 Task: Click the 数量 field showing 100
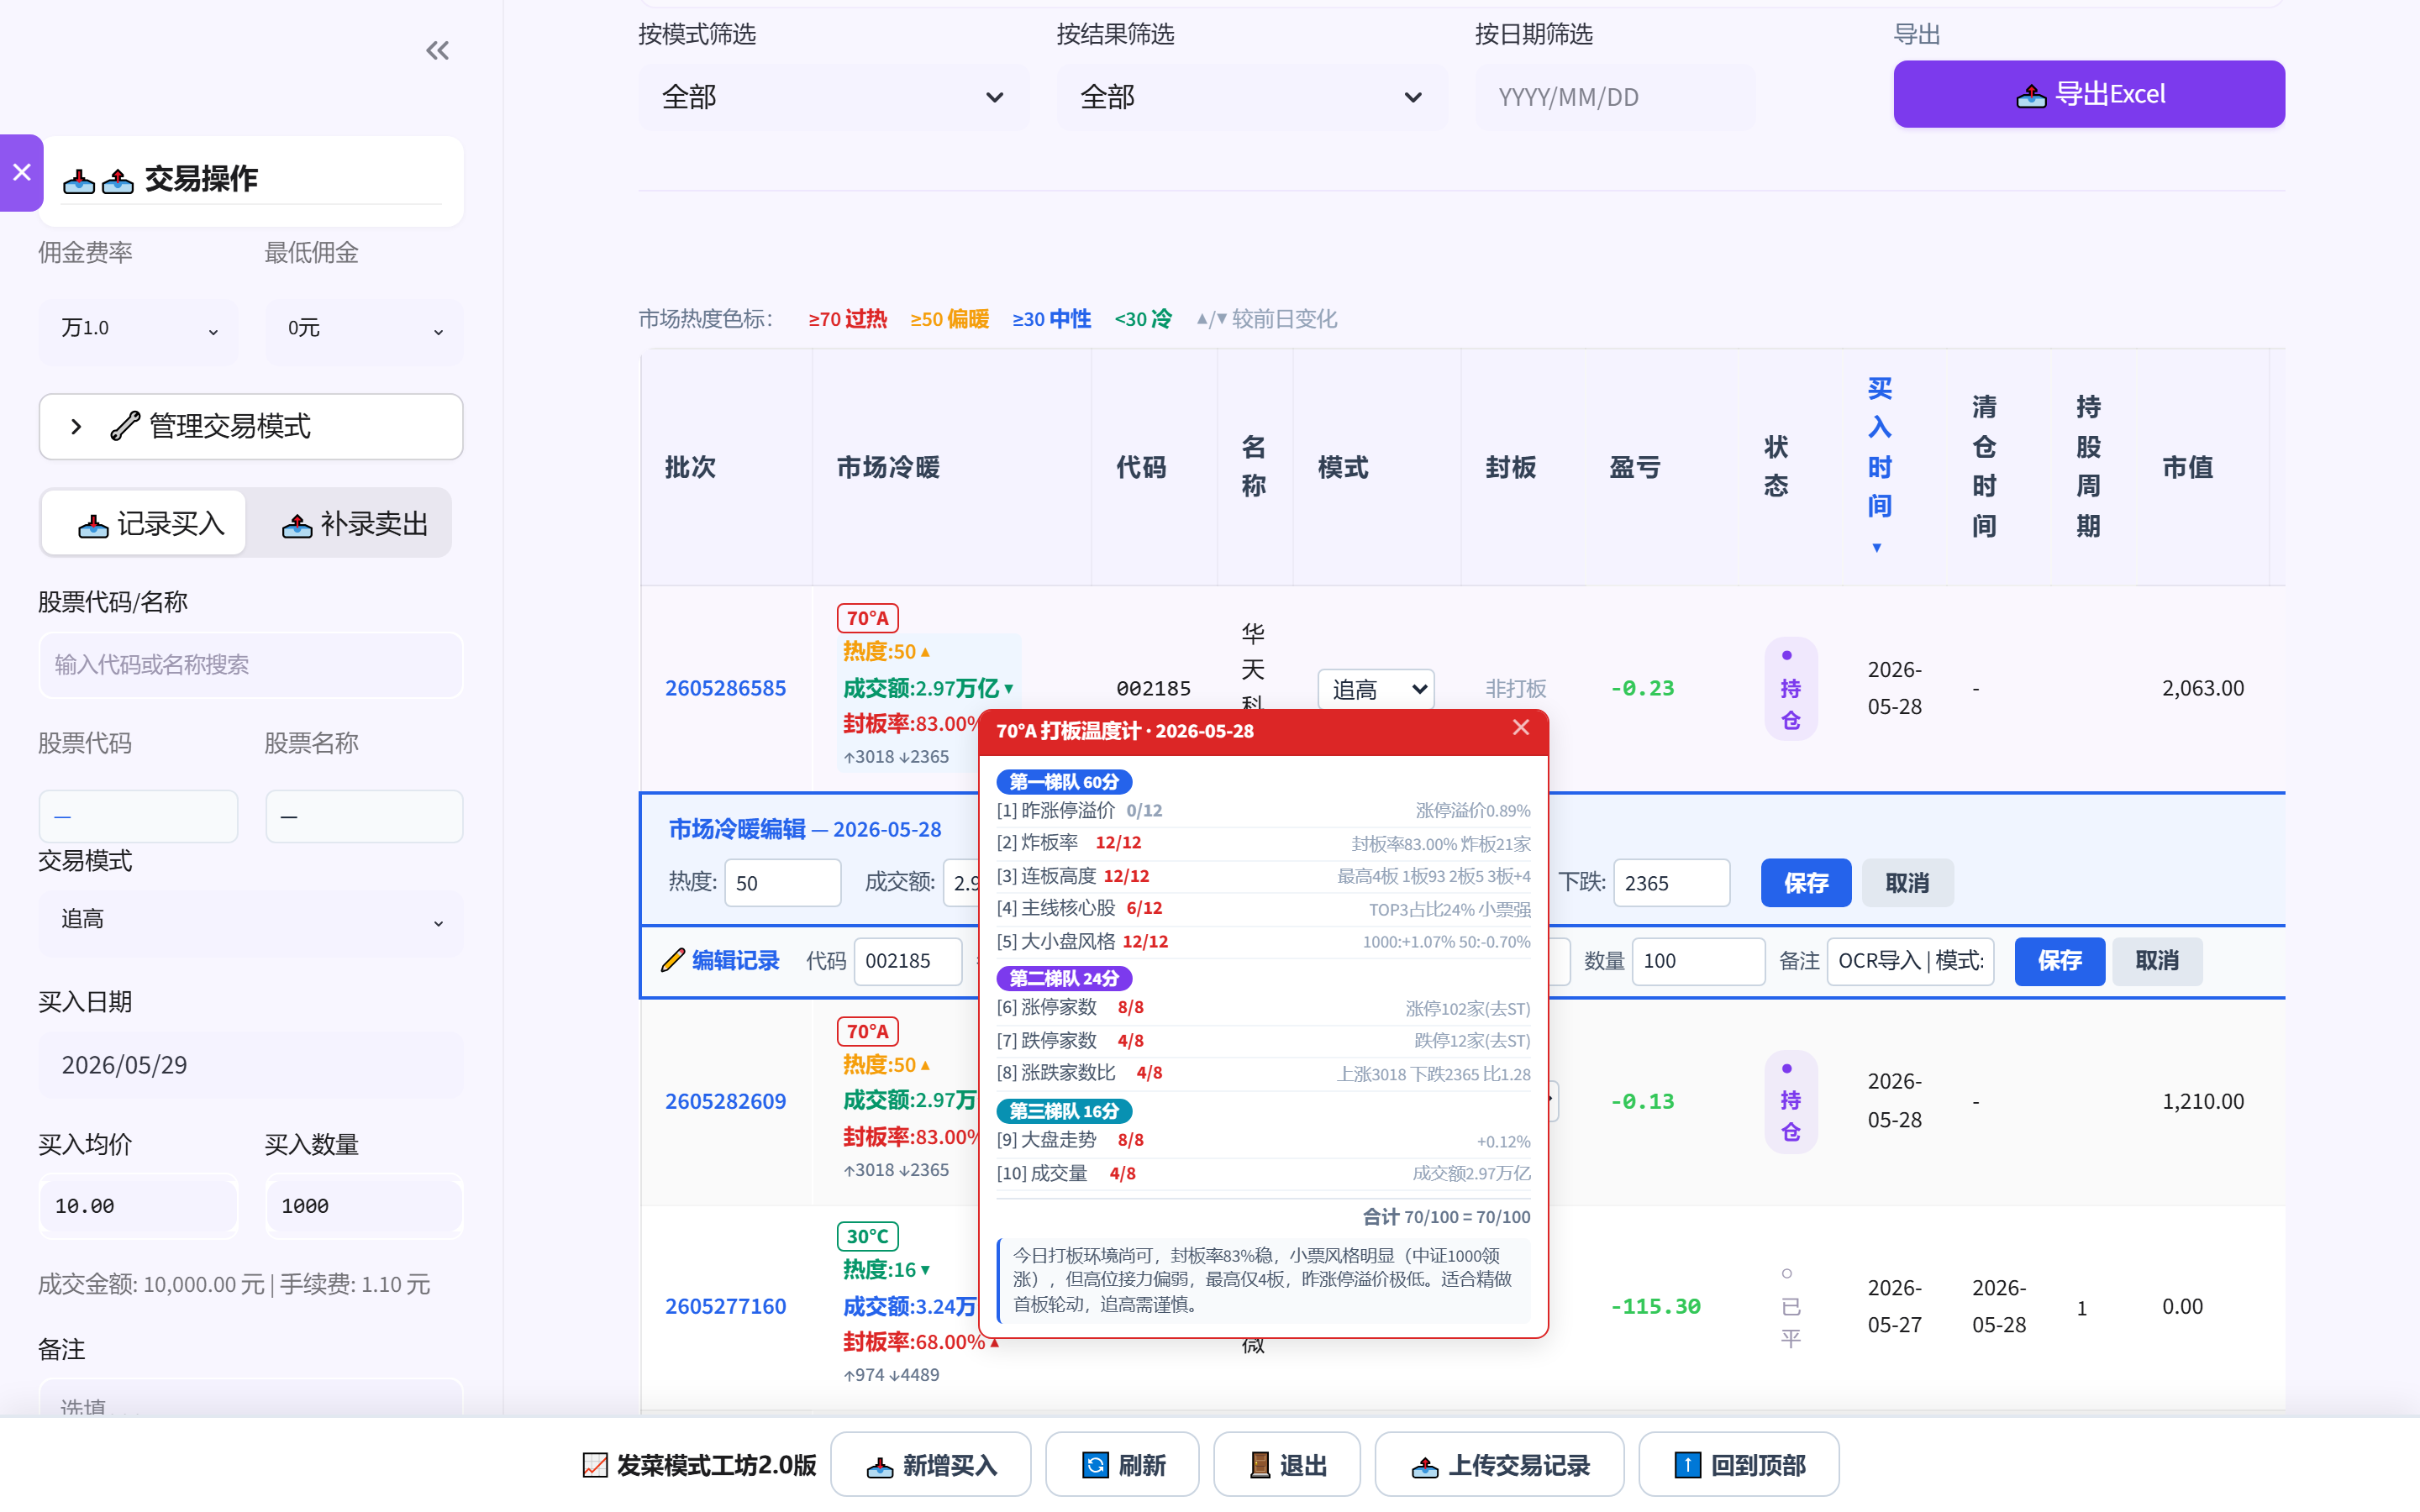coord(1698,961)
